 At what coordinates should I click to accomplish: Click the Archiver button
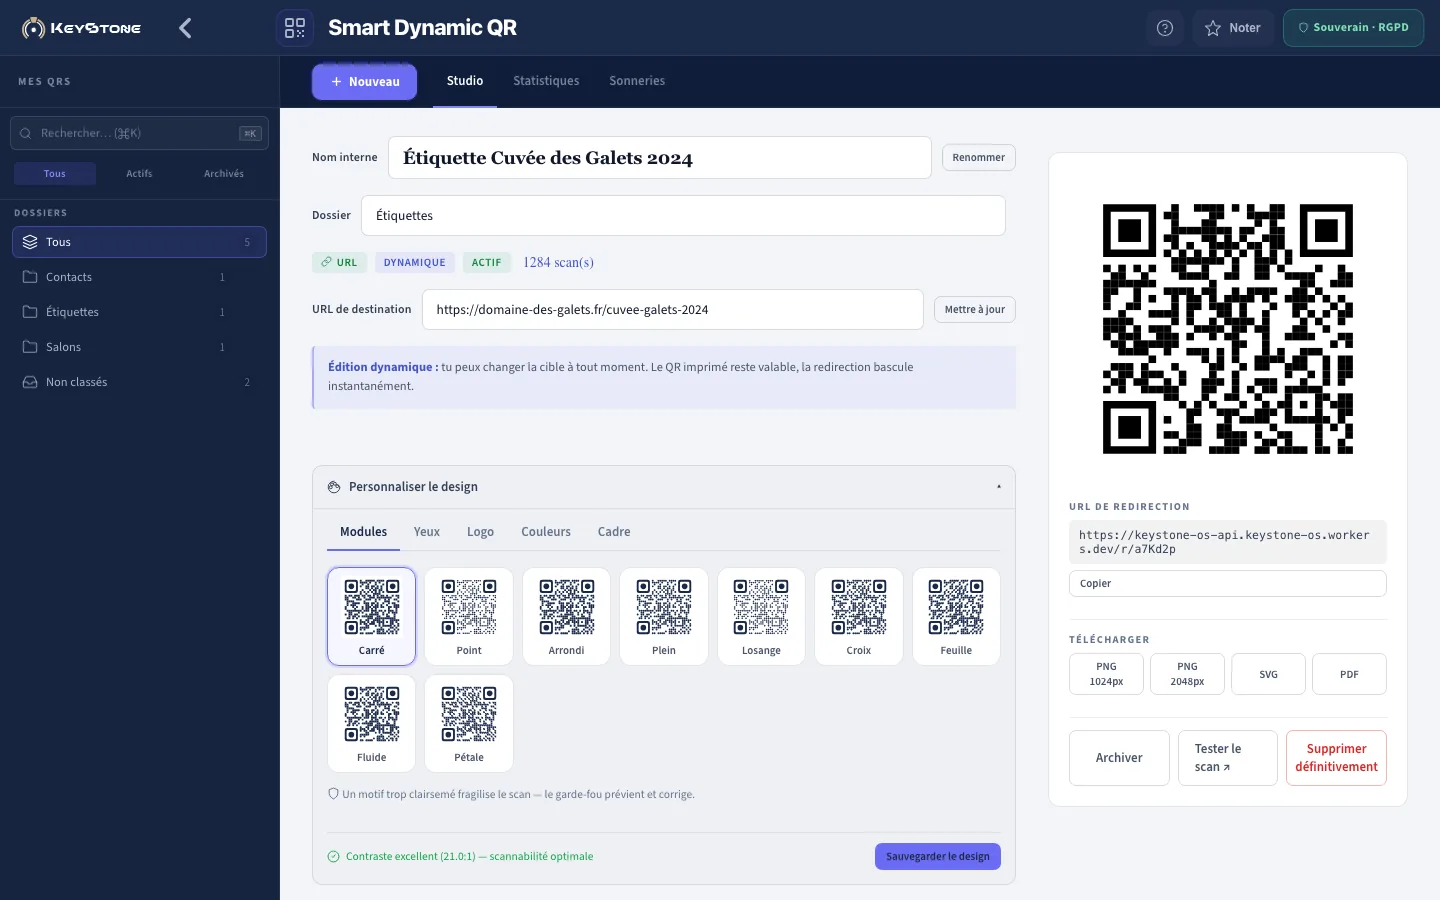1119,758
